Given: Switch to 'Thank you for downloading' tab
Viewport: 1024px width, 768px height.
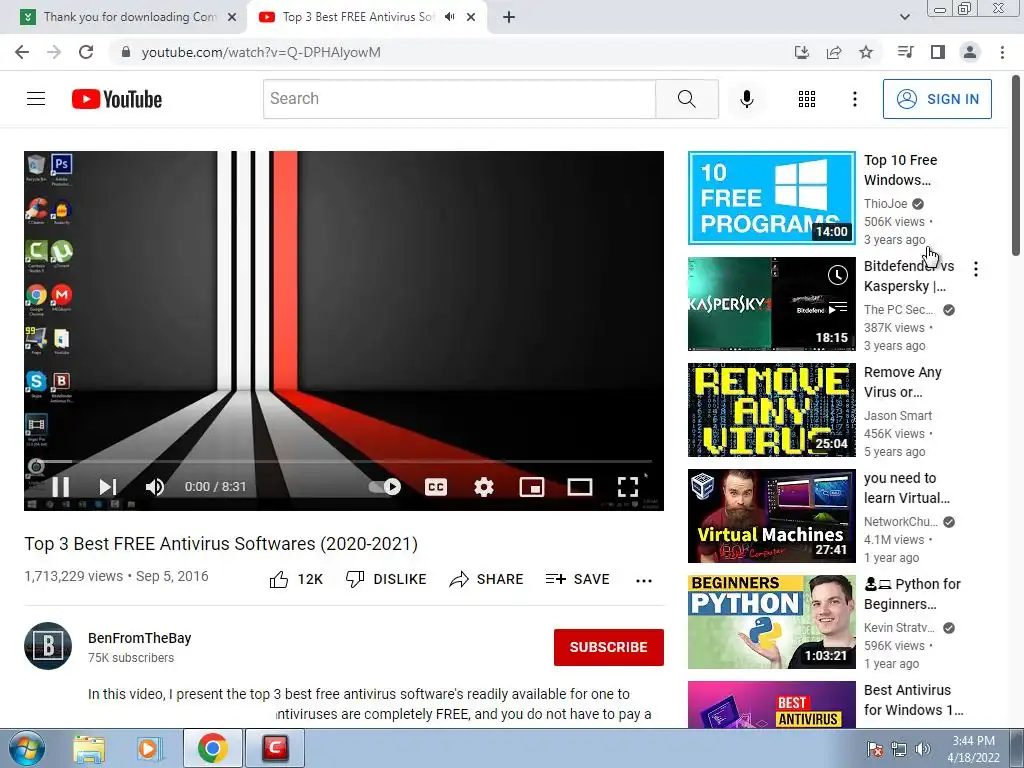Looking at the screenshot, I should point(130,17).
